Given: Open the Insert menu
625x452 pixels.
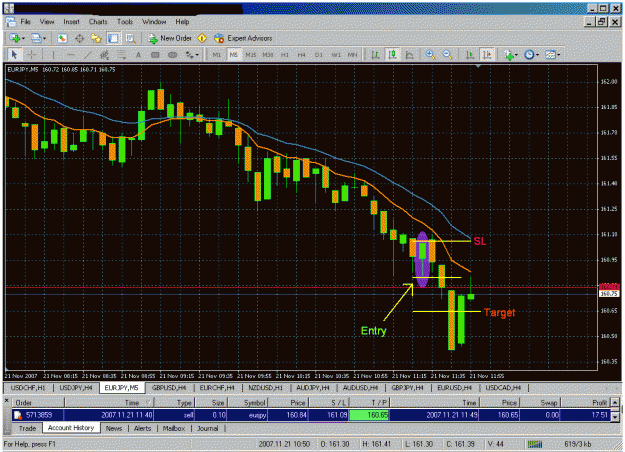Looking at the screenshot, I should (x=71, y=22).
